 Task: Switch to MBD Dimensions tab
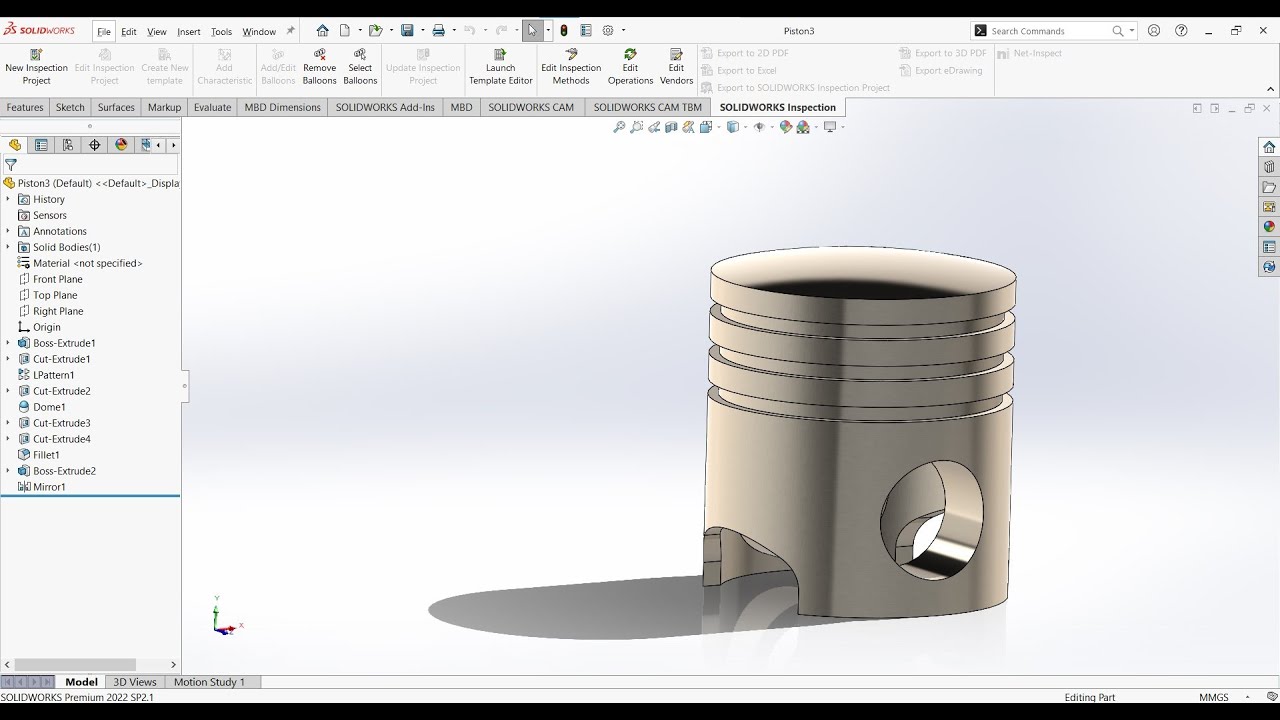[283, 107]
